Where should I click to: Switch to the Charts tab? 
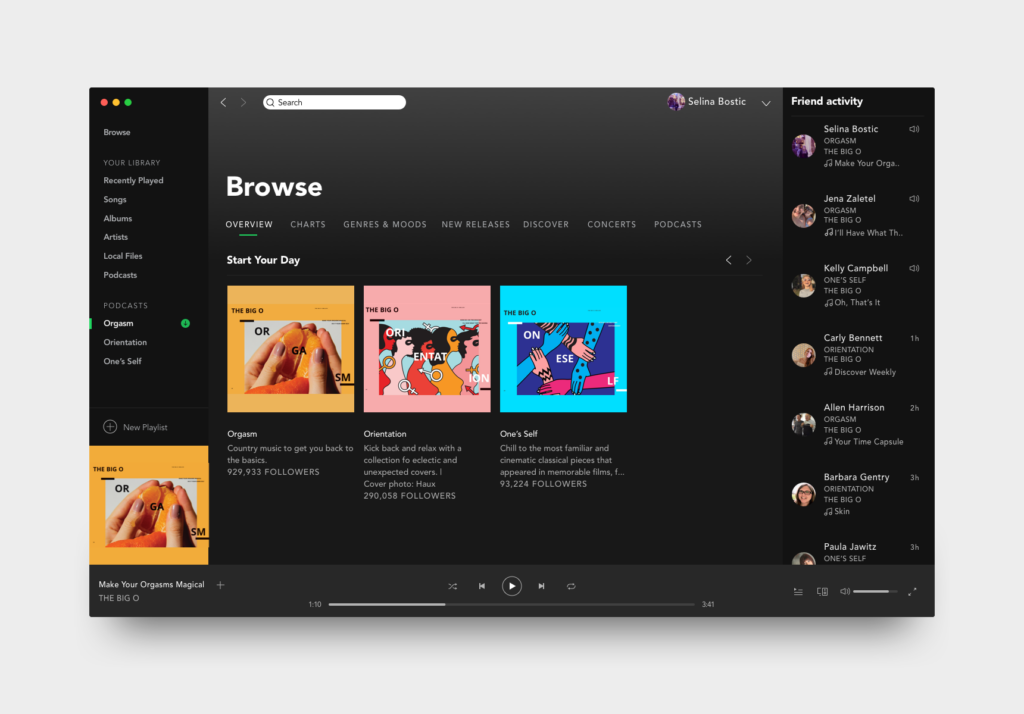click(x=308, y=224)
